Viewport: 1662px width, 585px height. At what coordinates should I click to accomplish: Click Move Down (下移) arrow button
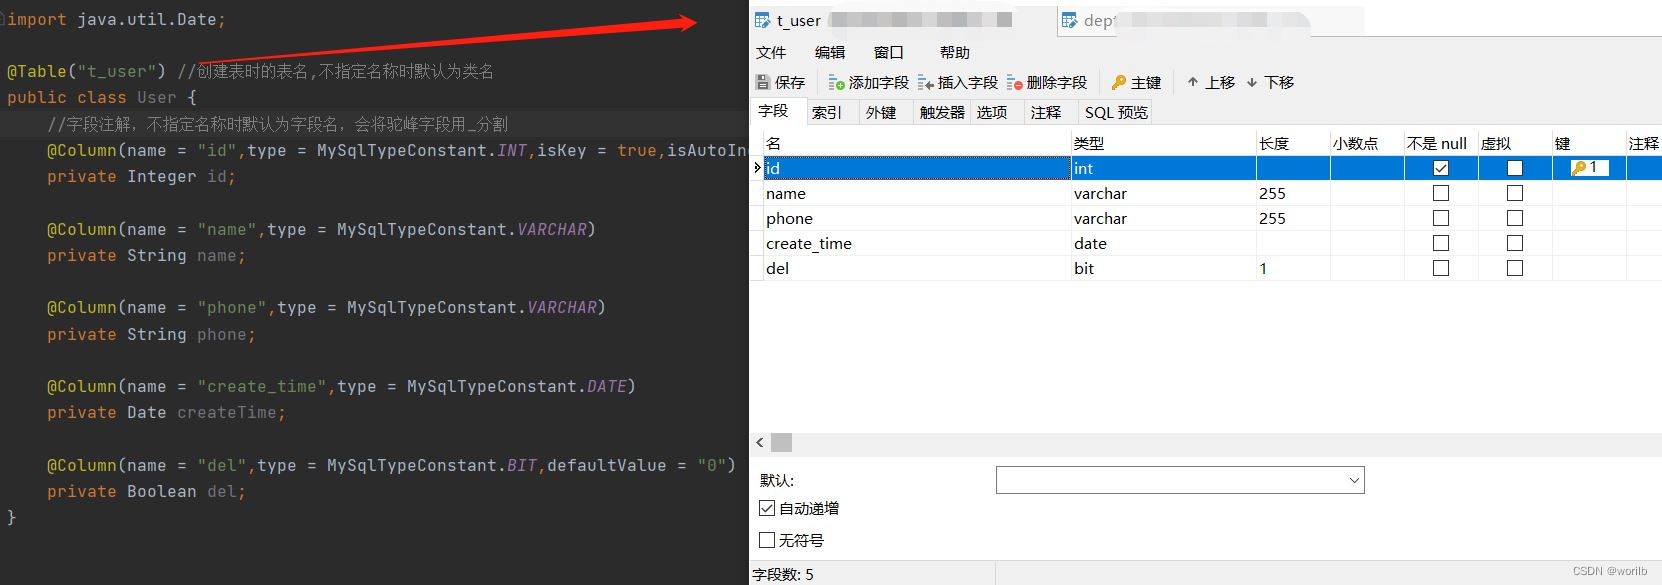click(1270, 82)
